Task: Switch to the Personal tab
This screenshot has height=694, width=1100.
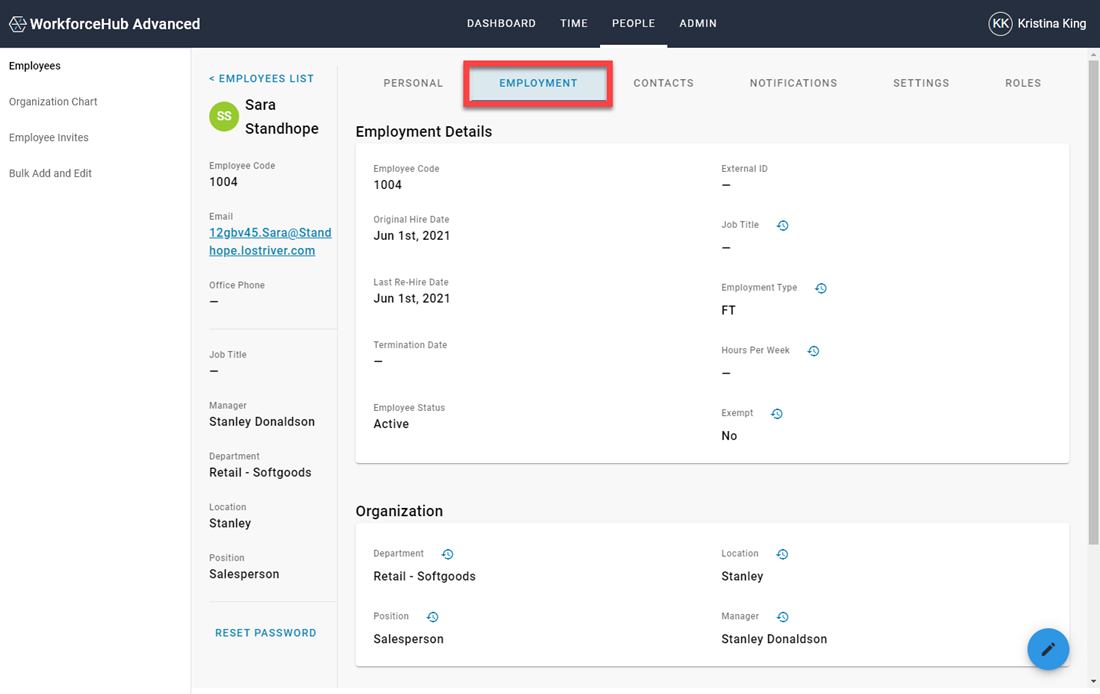Action: [413, 83]
